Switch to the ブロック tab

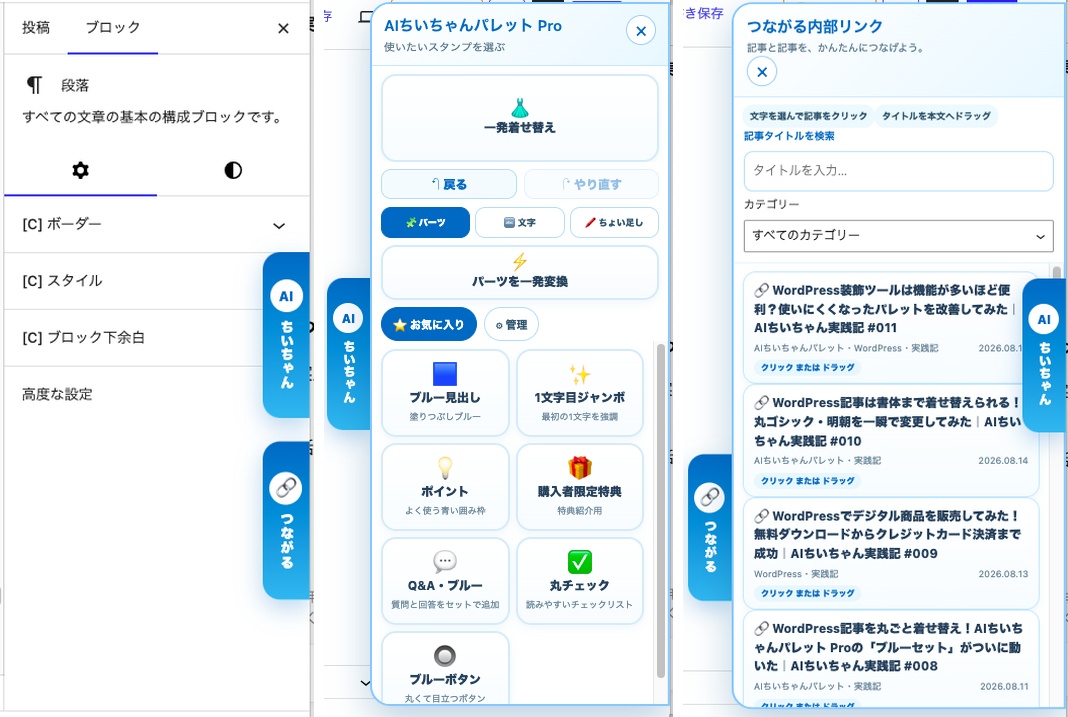112,27
